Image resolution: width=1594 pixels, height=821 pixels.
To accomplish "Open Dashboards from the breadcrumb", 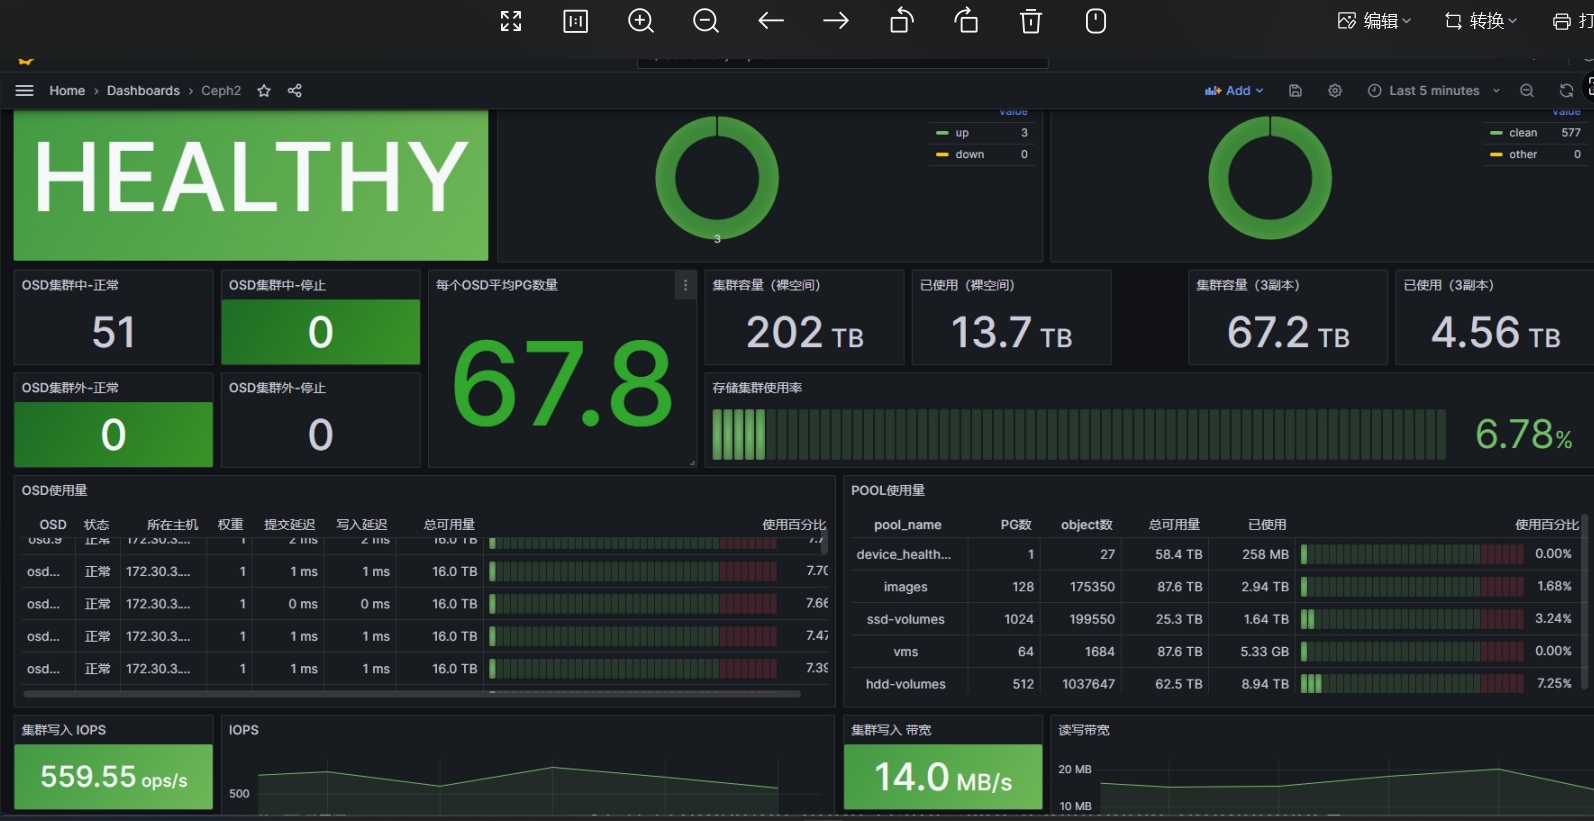I will point(143,90).
